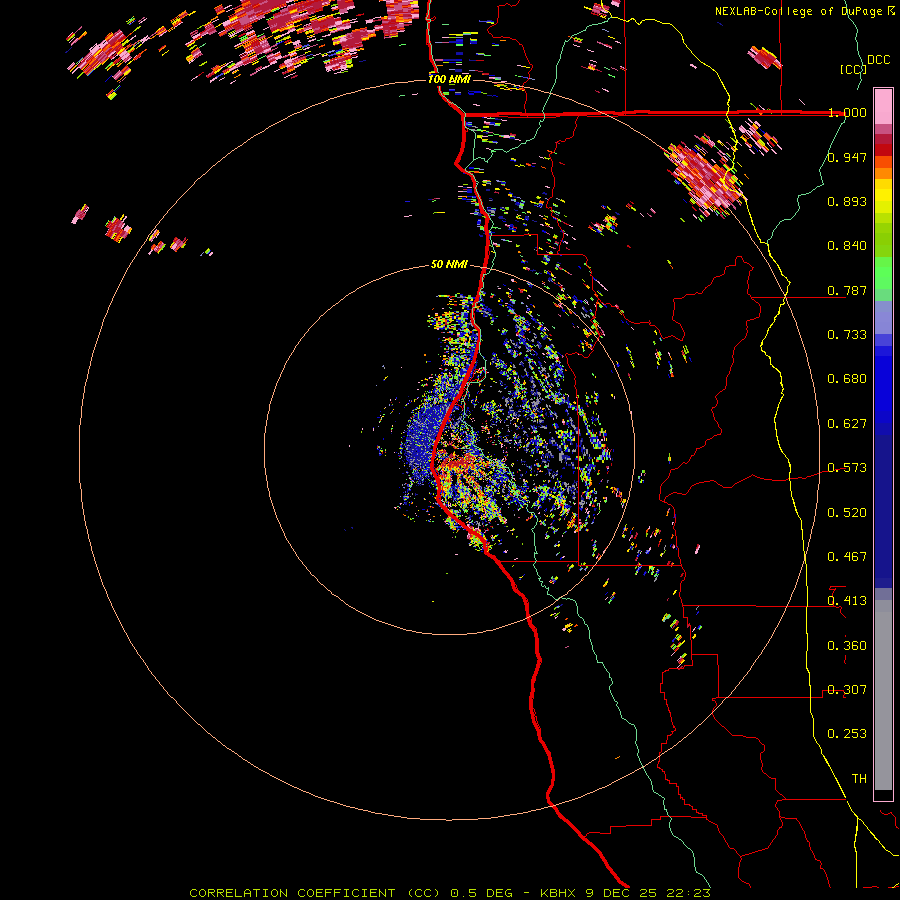Click the KBHX radar site identifier
900x900 pixels.
pos(557,893)
